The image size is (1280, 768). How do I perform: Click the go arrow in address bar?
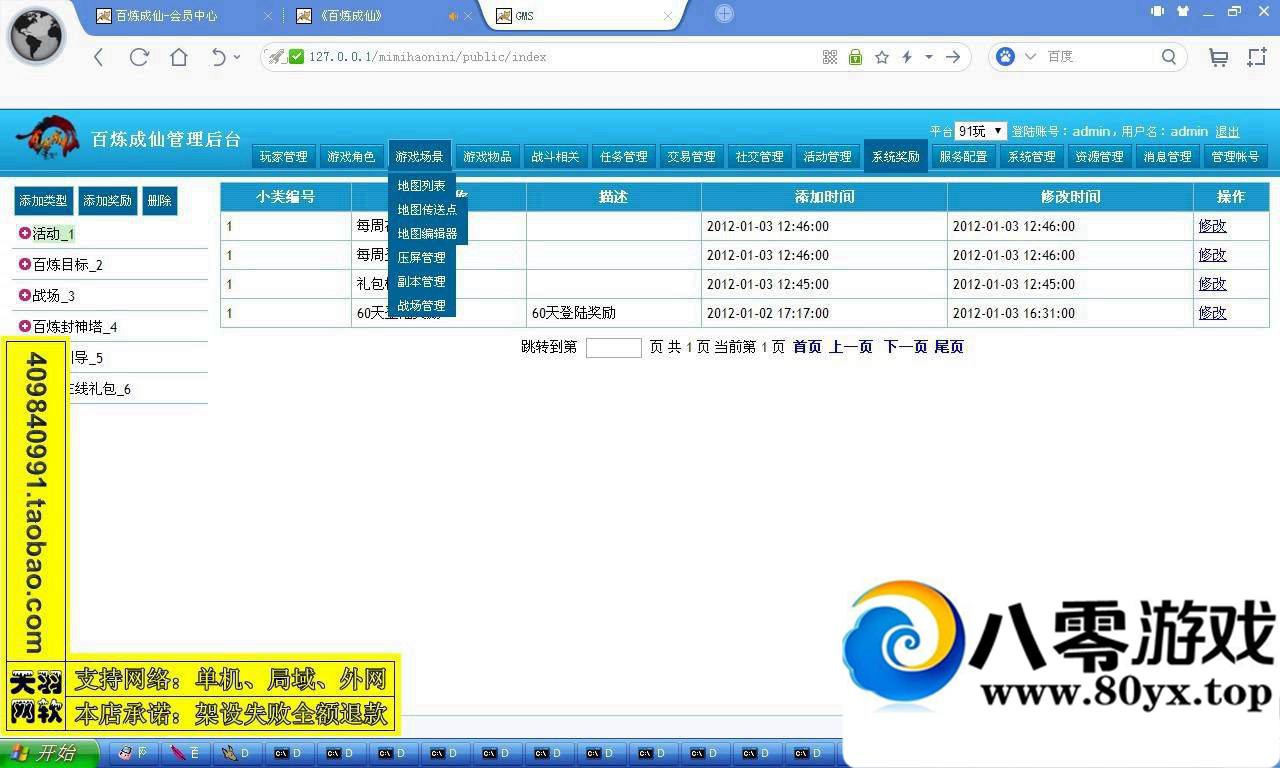coord(953,57)
